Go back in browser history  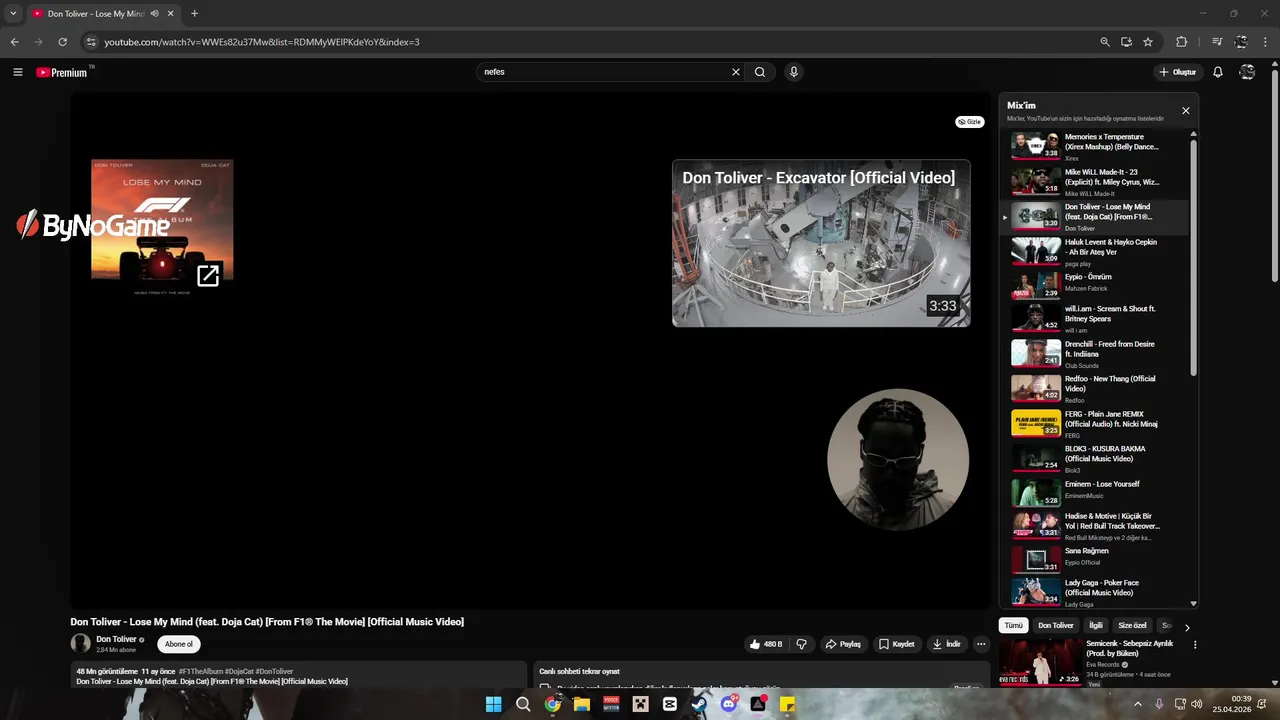click(x=14, y=42)
